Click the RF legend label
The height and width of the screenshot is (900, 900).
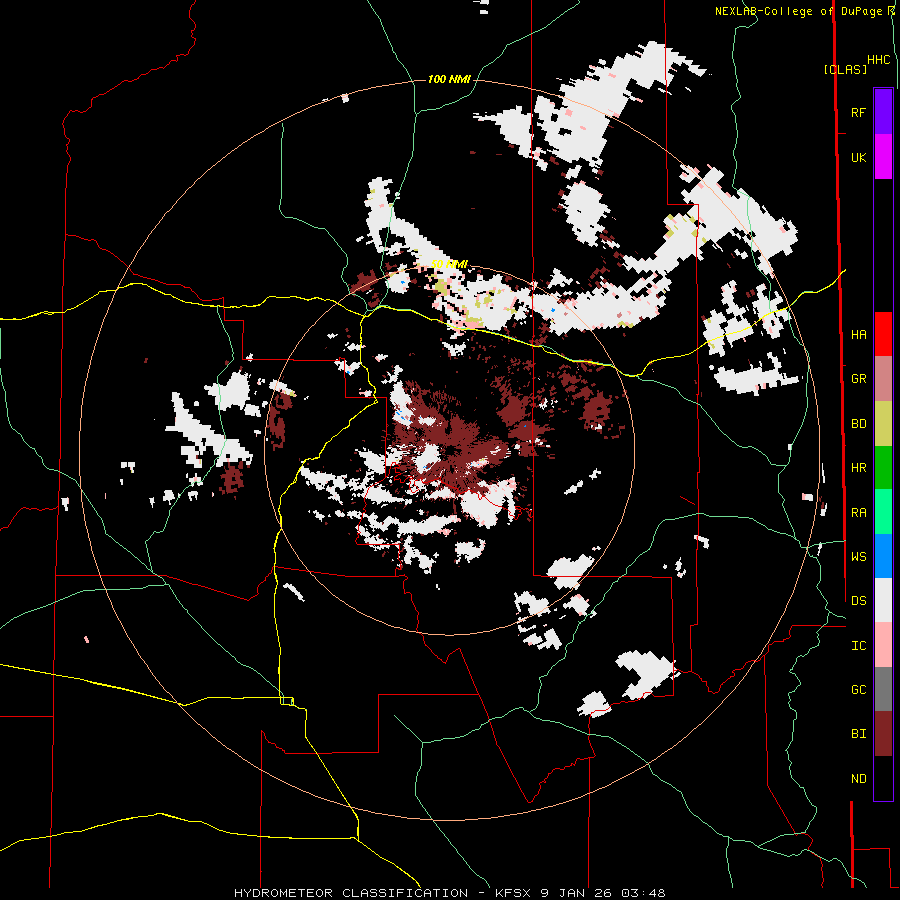click(x=858, y=112)
